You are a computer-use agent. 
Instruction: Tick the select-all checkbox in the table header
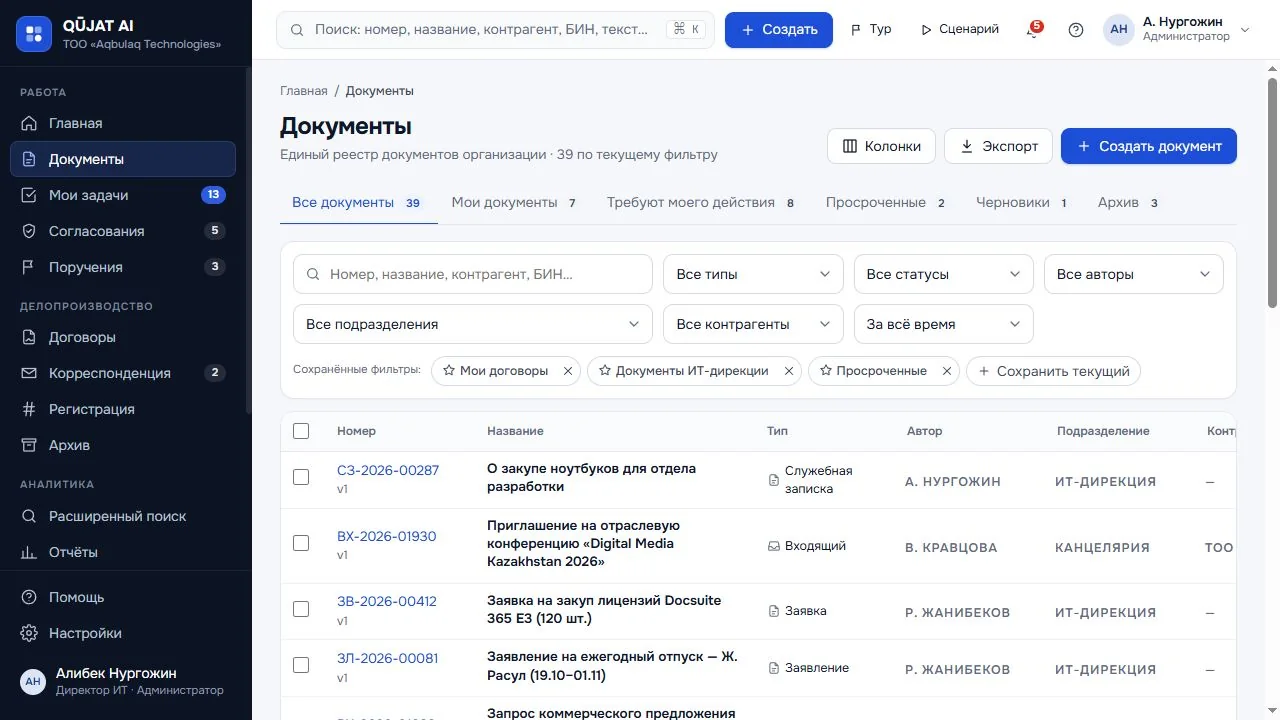[301, 431]
